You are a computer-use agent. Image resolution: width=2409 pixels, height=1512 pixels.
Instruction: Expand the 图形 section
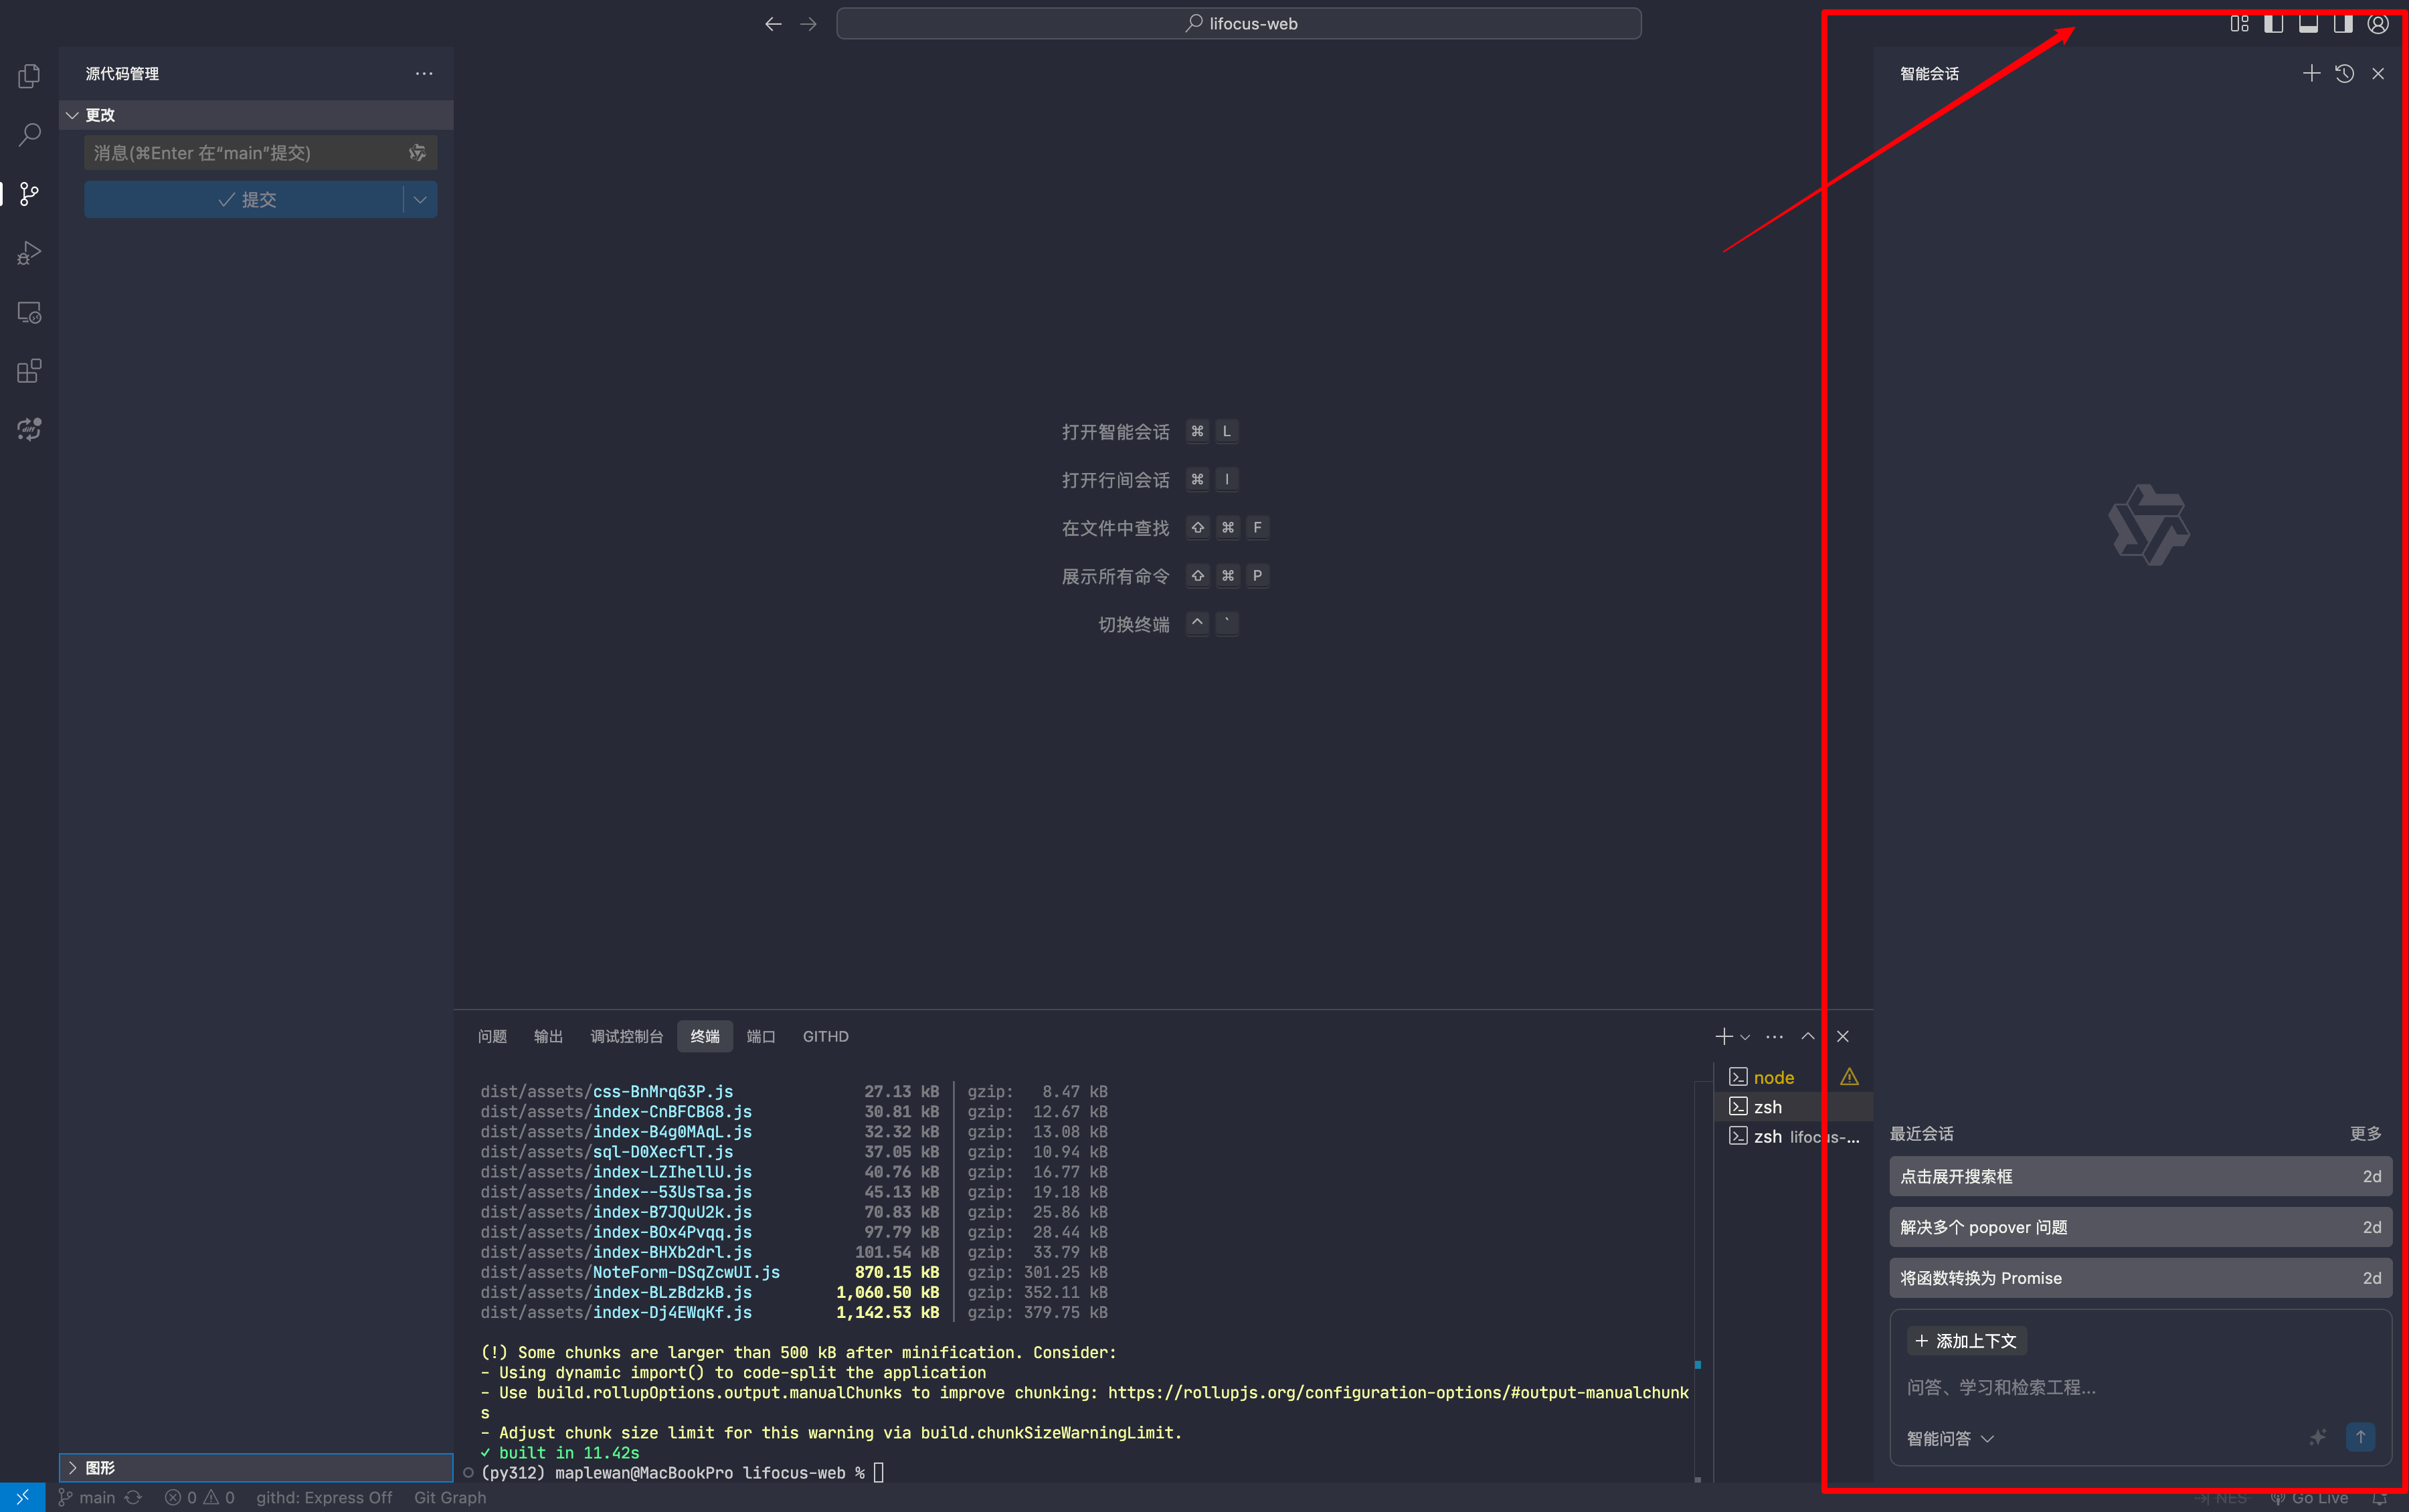(100, 1467)
